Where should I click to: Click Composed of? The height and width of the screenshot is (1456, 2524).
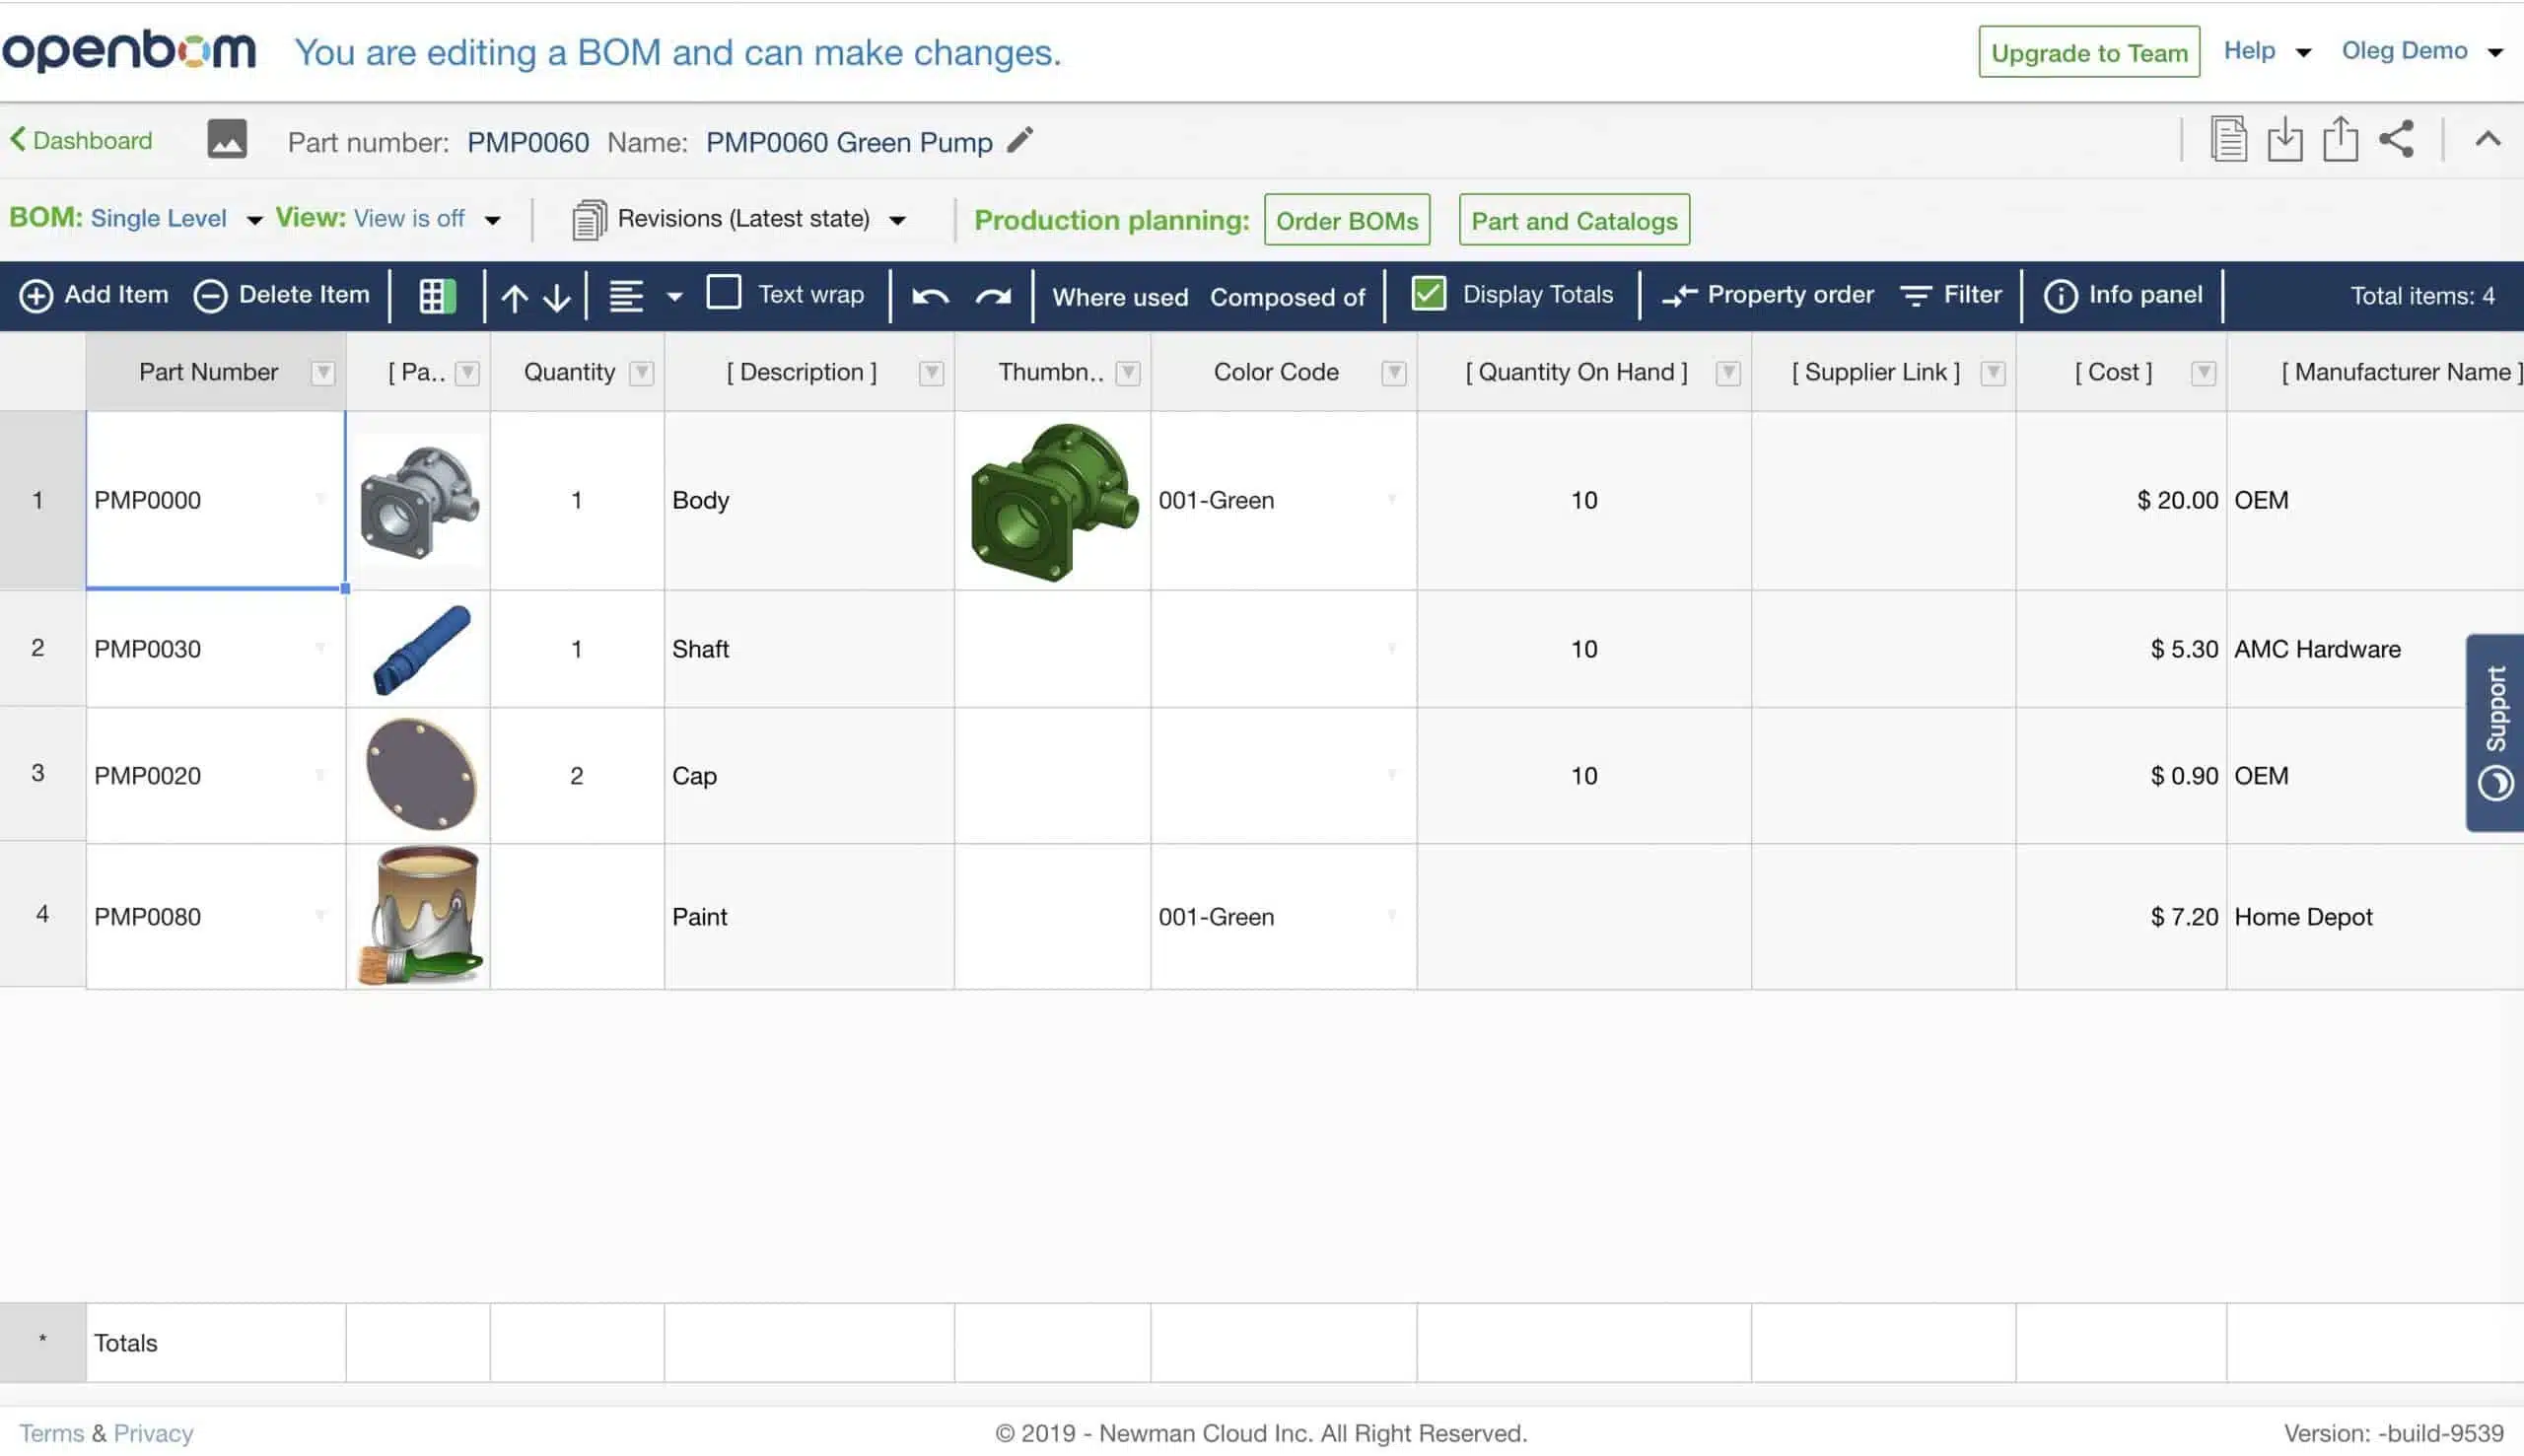click(1287, 297)
